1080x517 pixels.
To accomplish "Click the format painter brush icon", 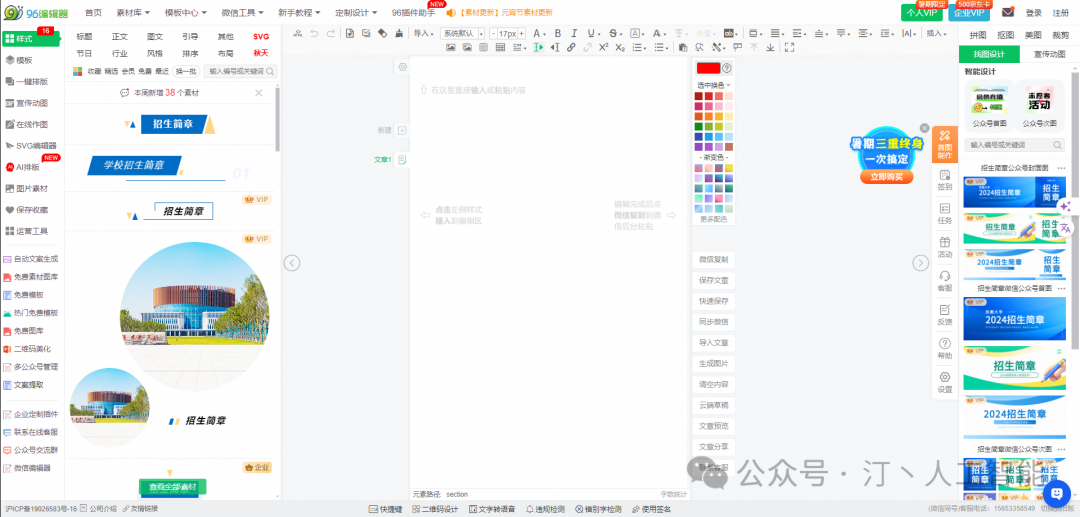I will pyautogui.click(x=399, y=33).
